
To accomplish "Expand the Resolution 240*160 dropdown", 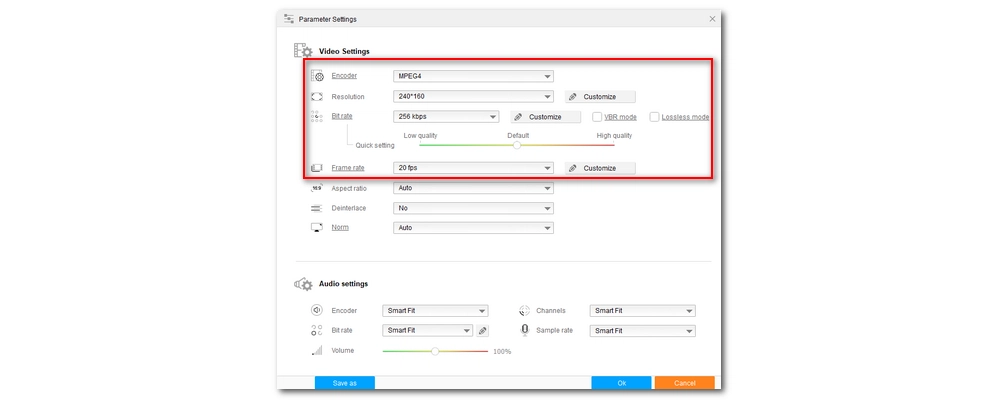I will click(473, 97).
